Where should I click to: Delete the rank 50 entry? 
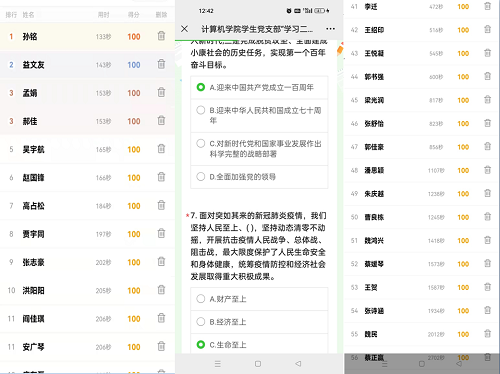coord(487,216)
